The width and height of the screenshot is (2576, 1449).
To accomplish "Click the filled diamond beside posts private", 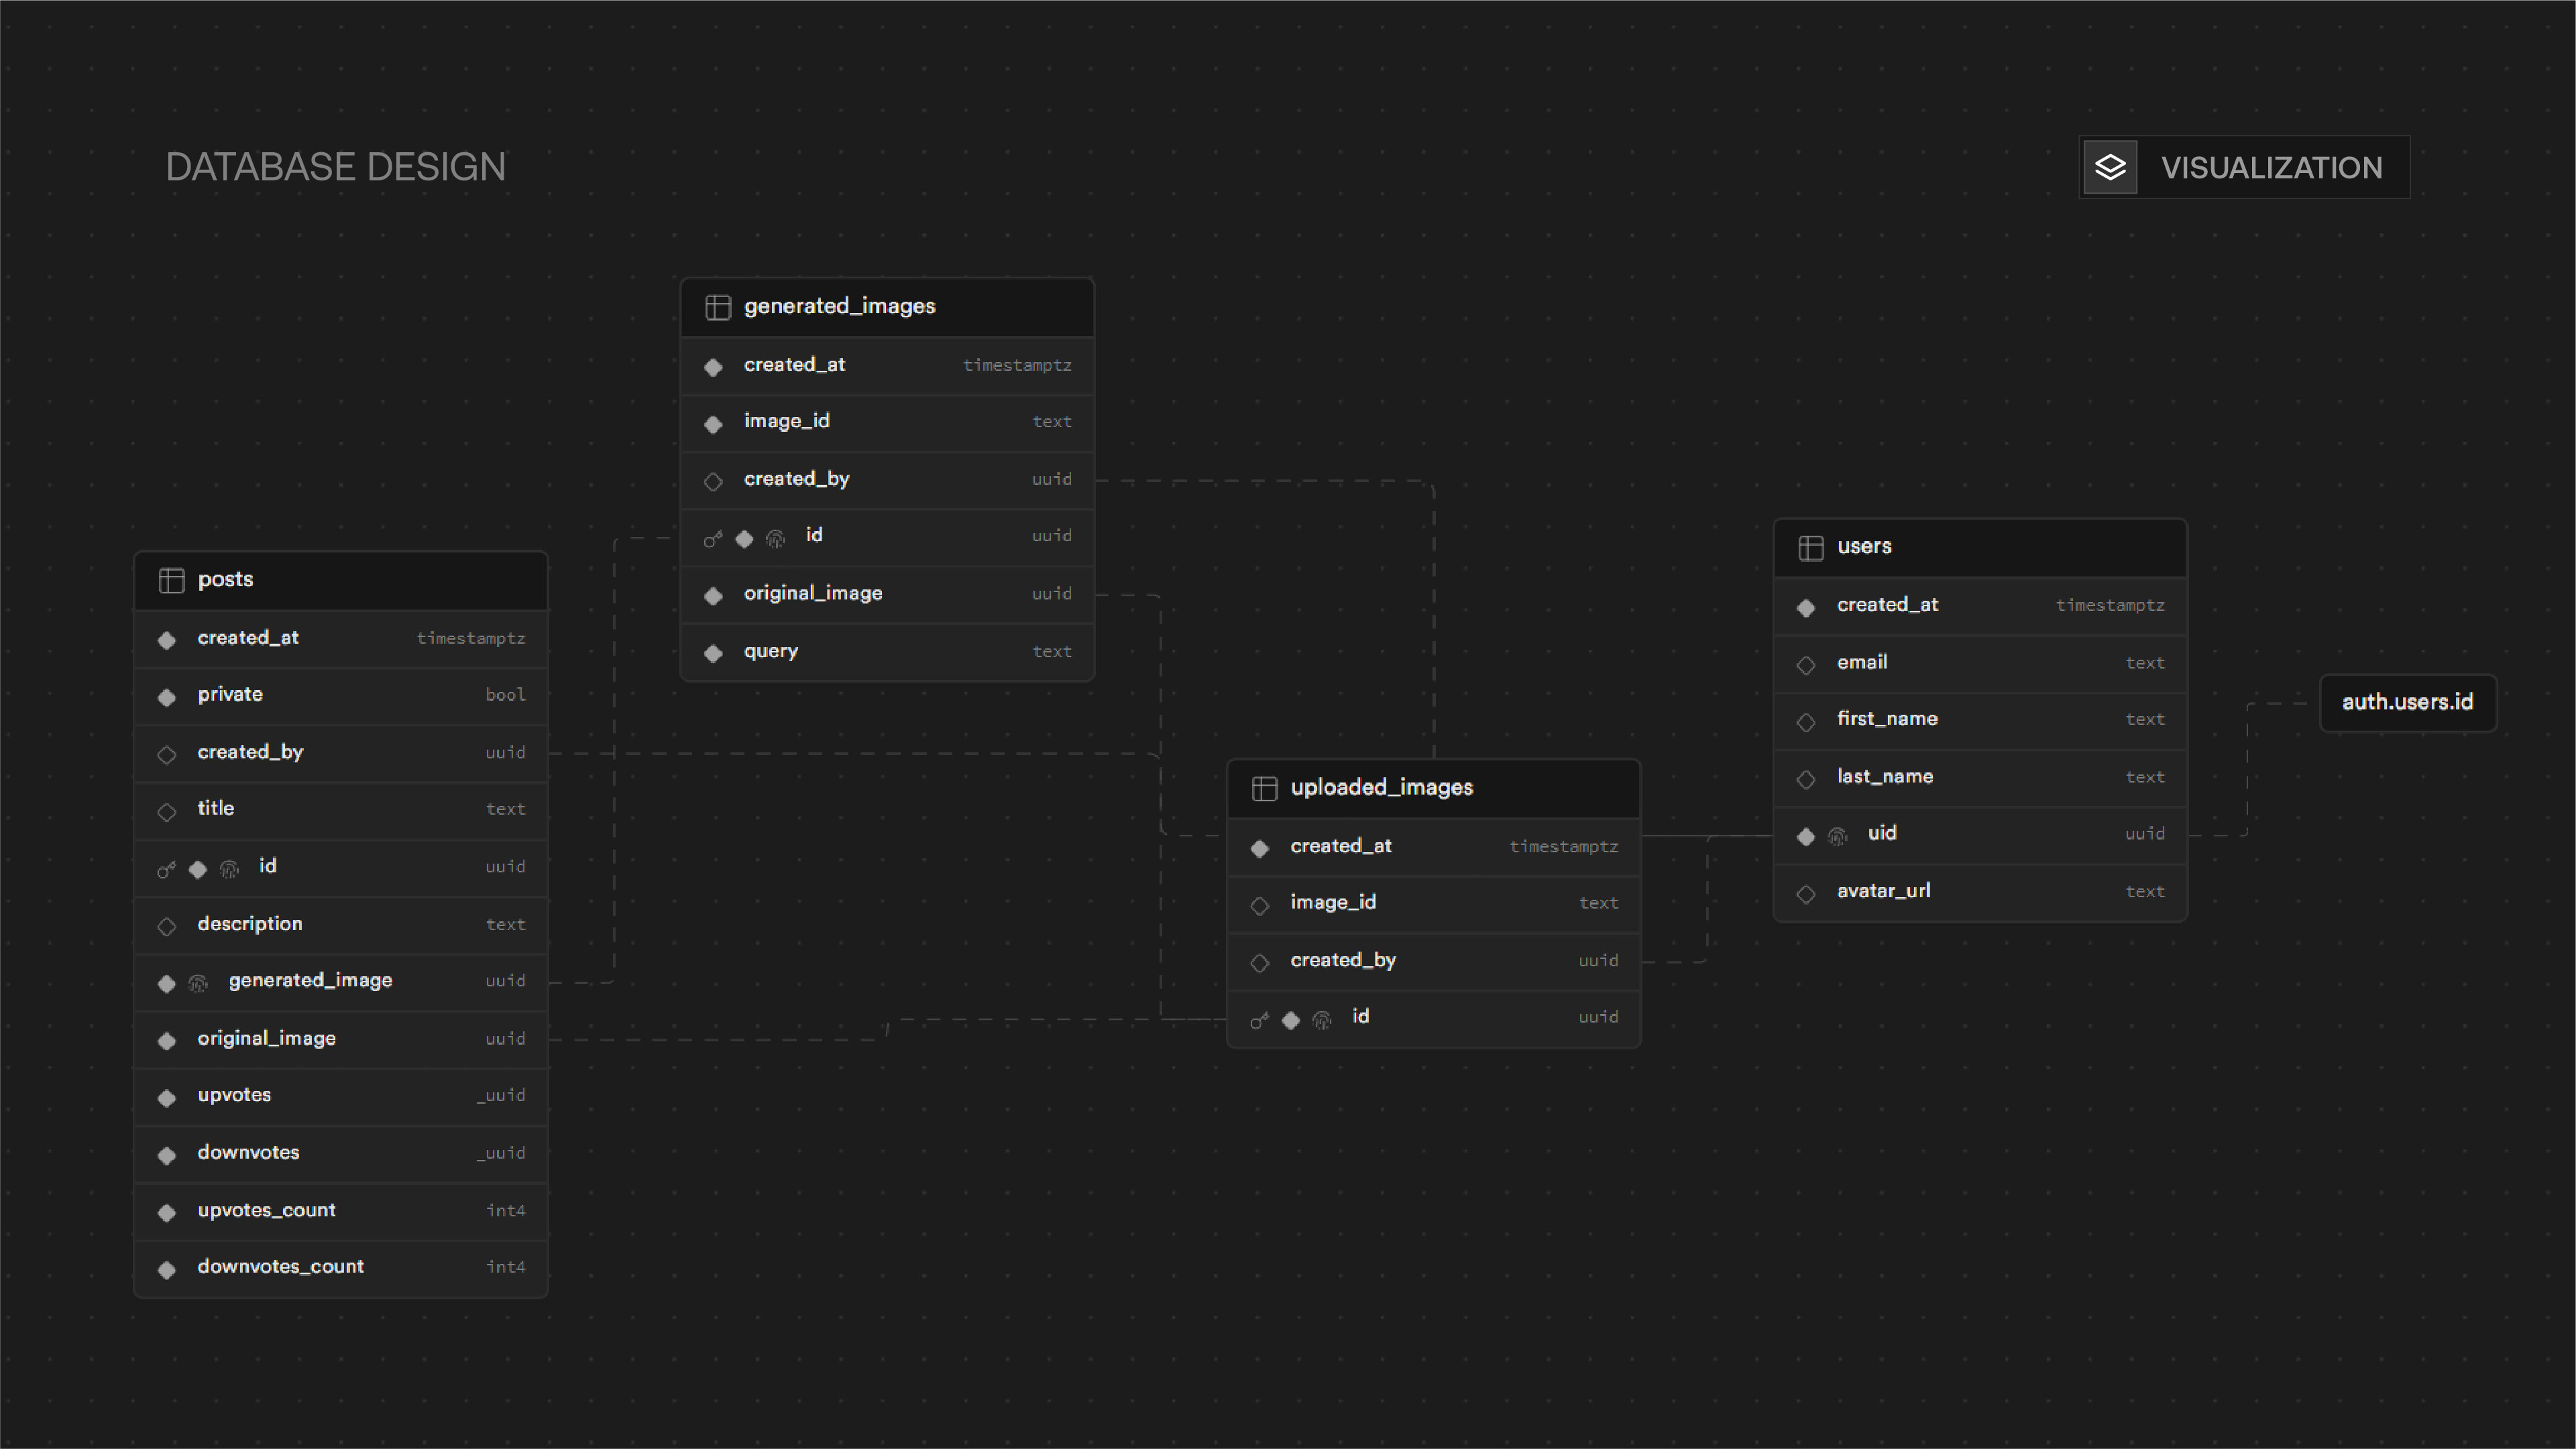I will pos(167,697).
